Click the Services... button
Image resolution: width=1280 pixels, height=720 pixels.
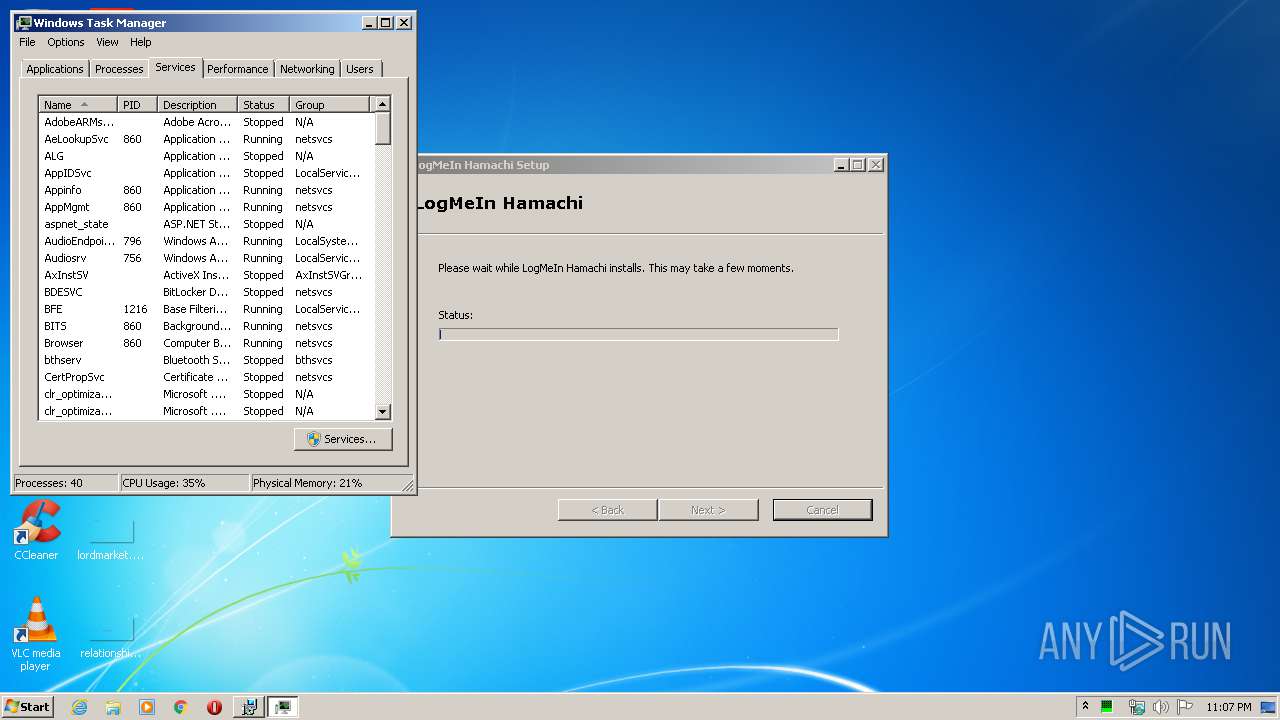343,439
